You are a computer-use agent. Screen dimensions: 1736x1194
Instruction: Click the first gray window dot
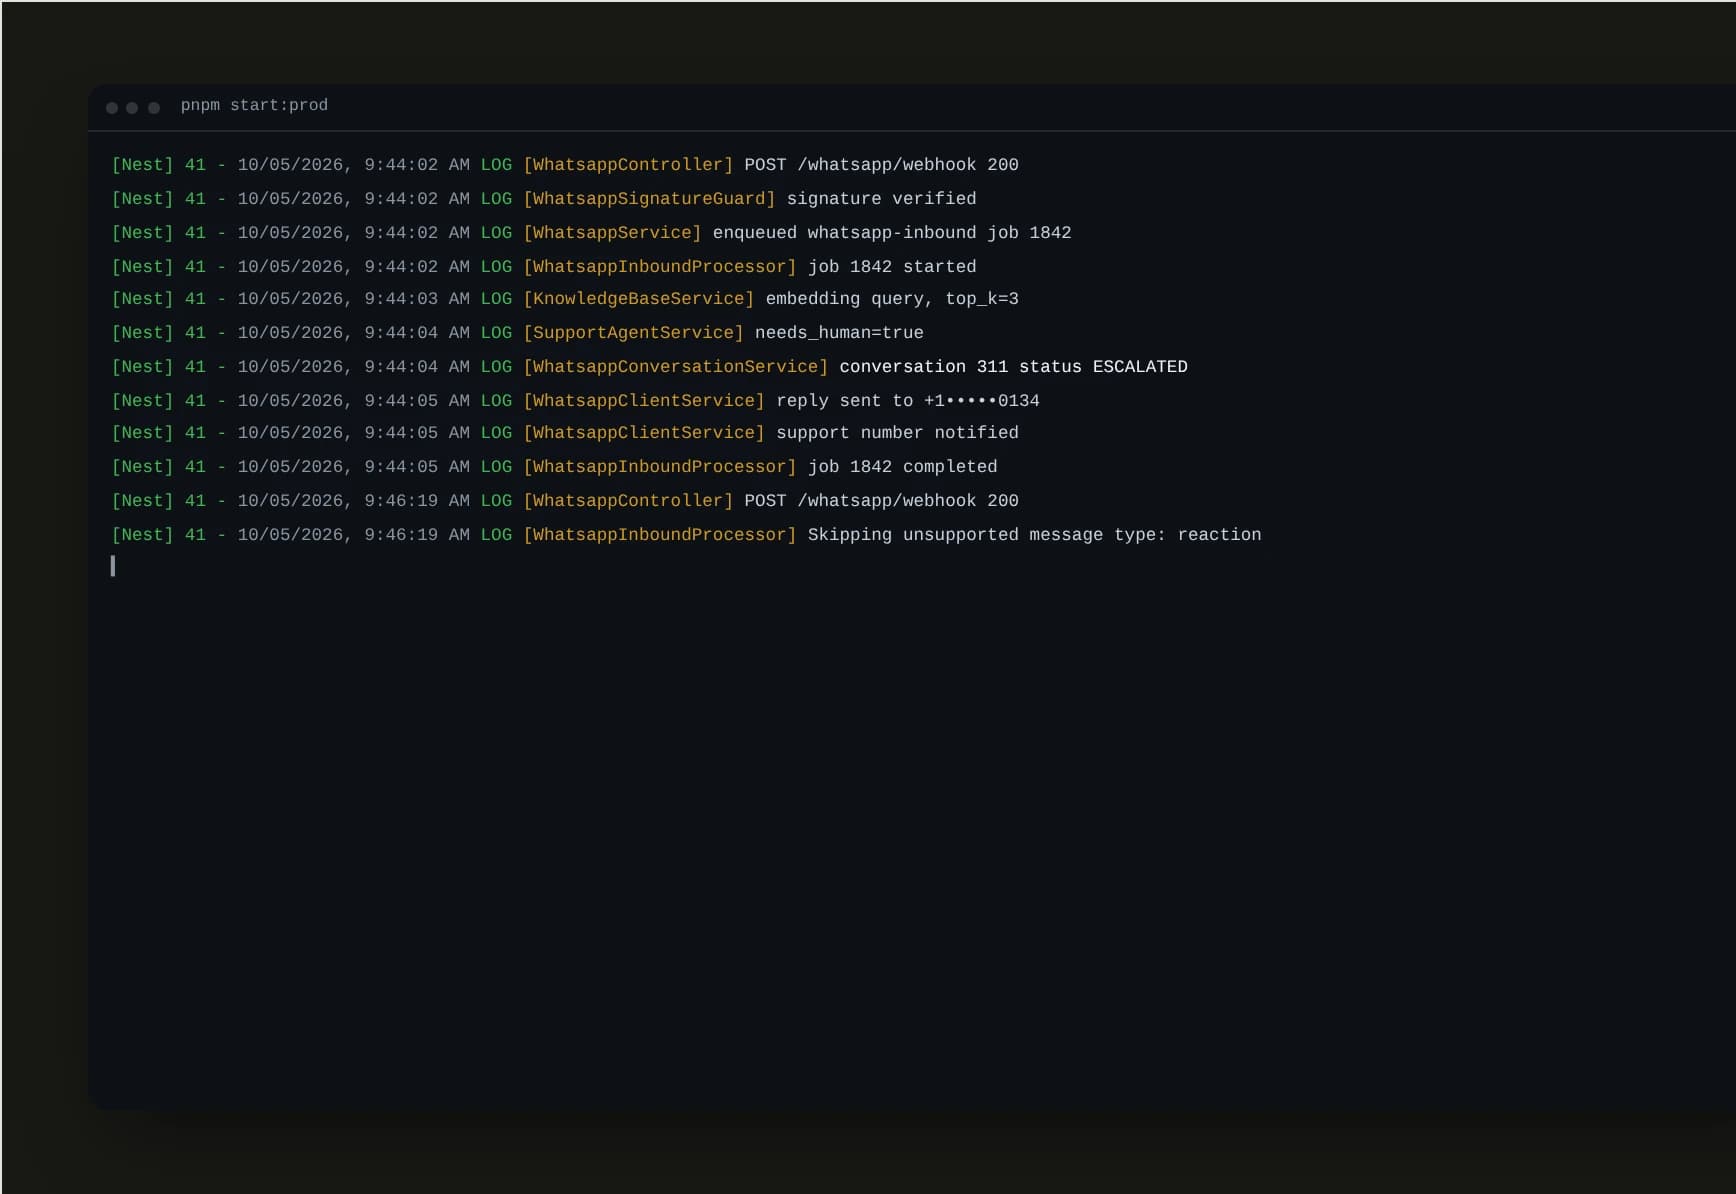[112, 108]
